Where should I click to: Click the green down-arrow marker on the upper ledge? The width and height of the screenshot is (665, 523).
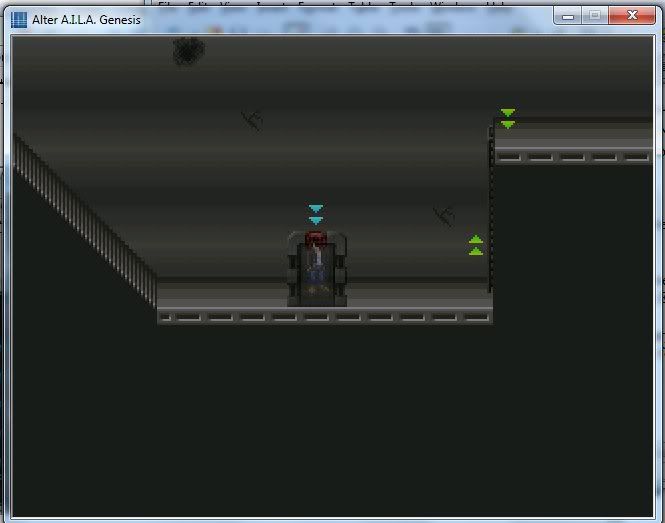tap(508, 118)
